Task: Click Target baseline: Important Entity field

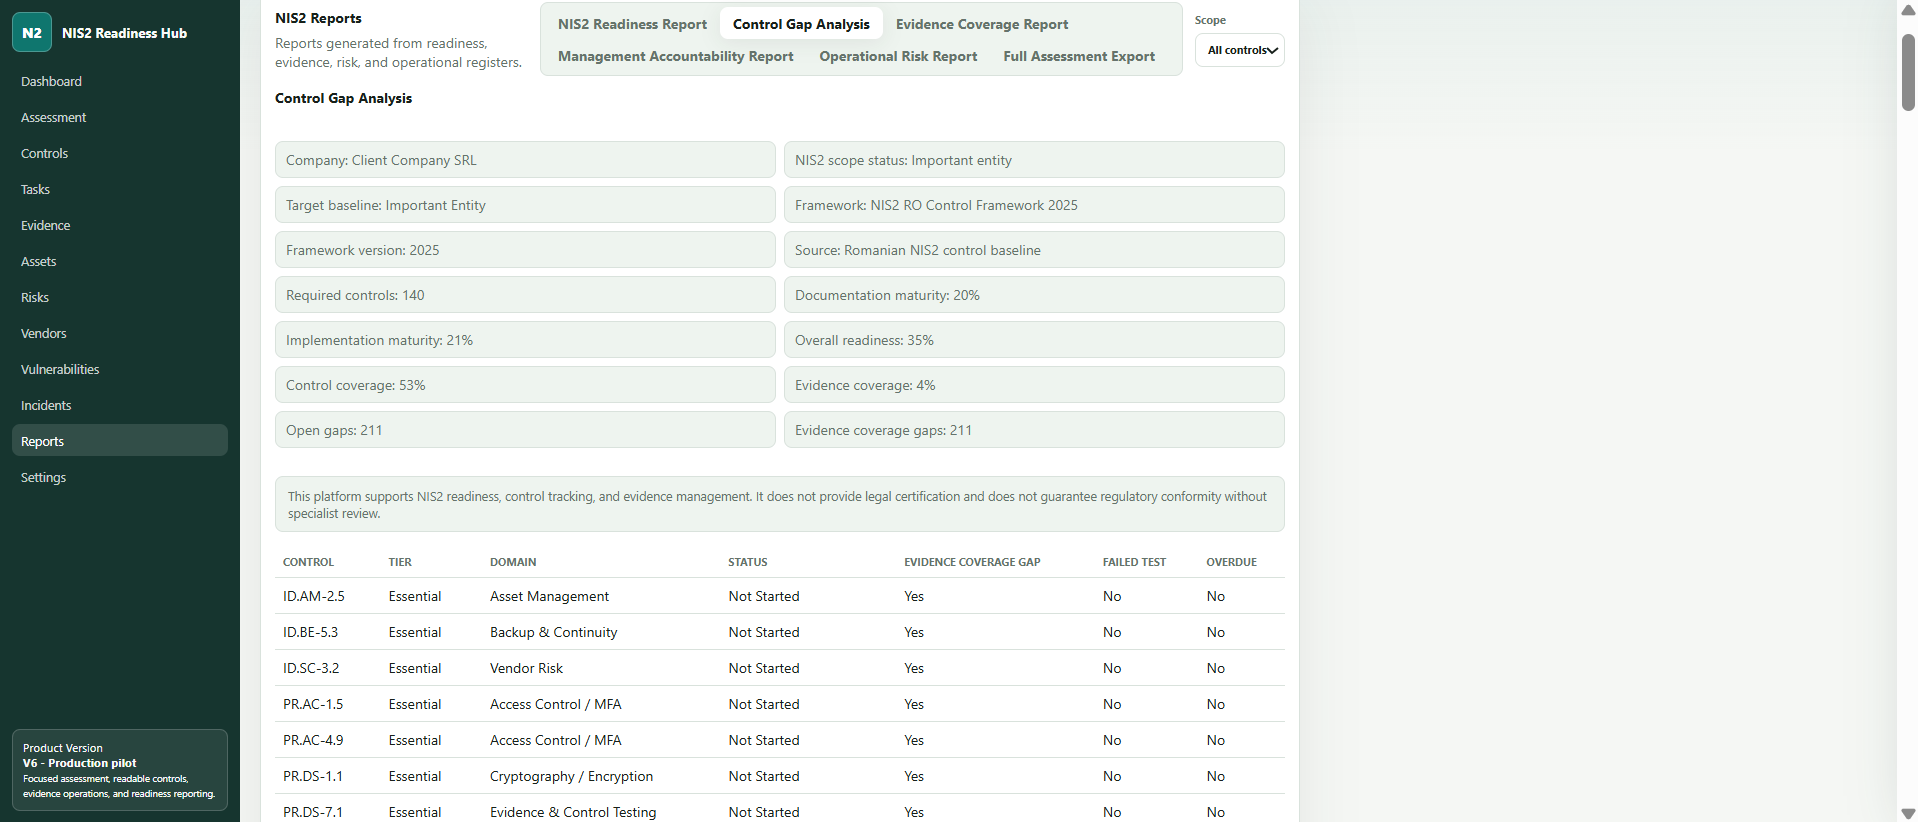Action: [x=525, y=205]
